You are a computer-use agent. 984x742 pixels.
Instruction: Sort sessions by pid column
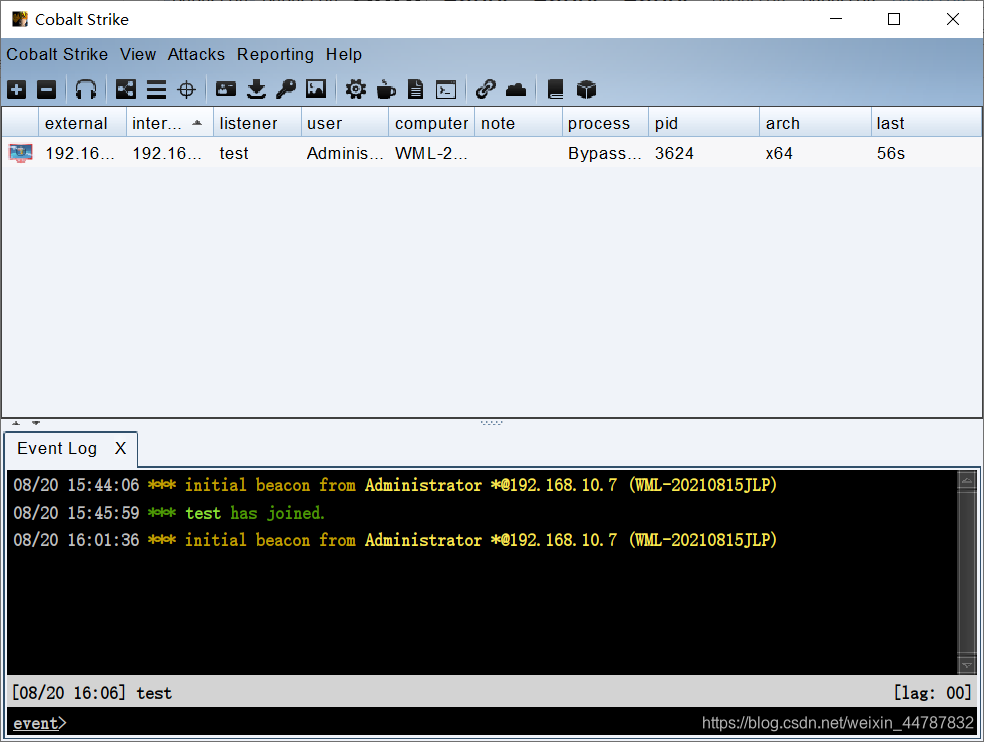pos(703,123)
